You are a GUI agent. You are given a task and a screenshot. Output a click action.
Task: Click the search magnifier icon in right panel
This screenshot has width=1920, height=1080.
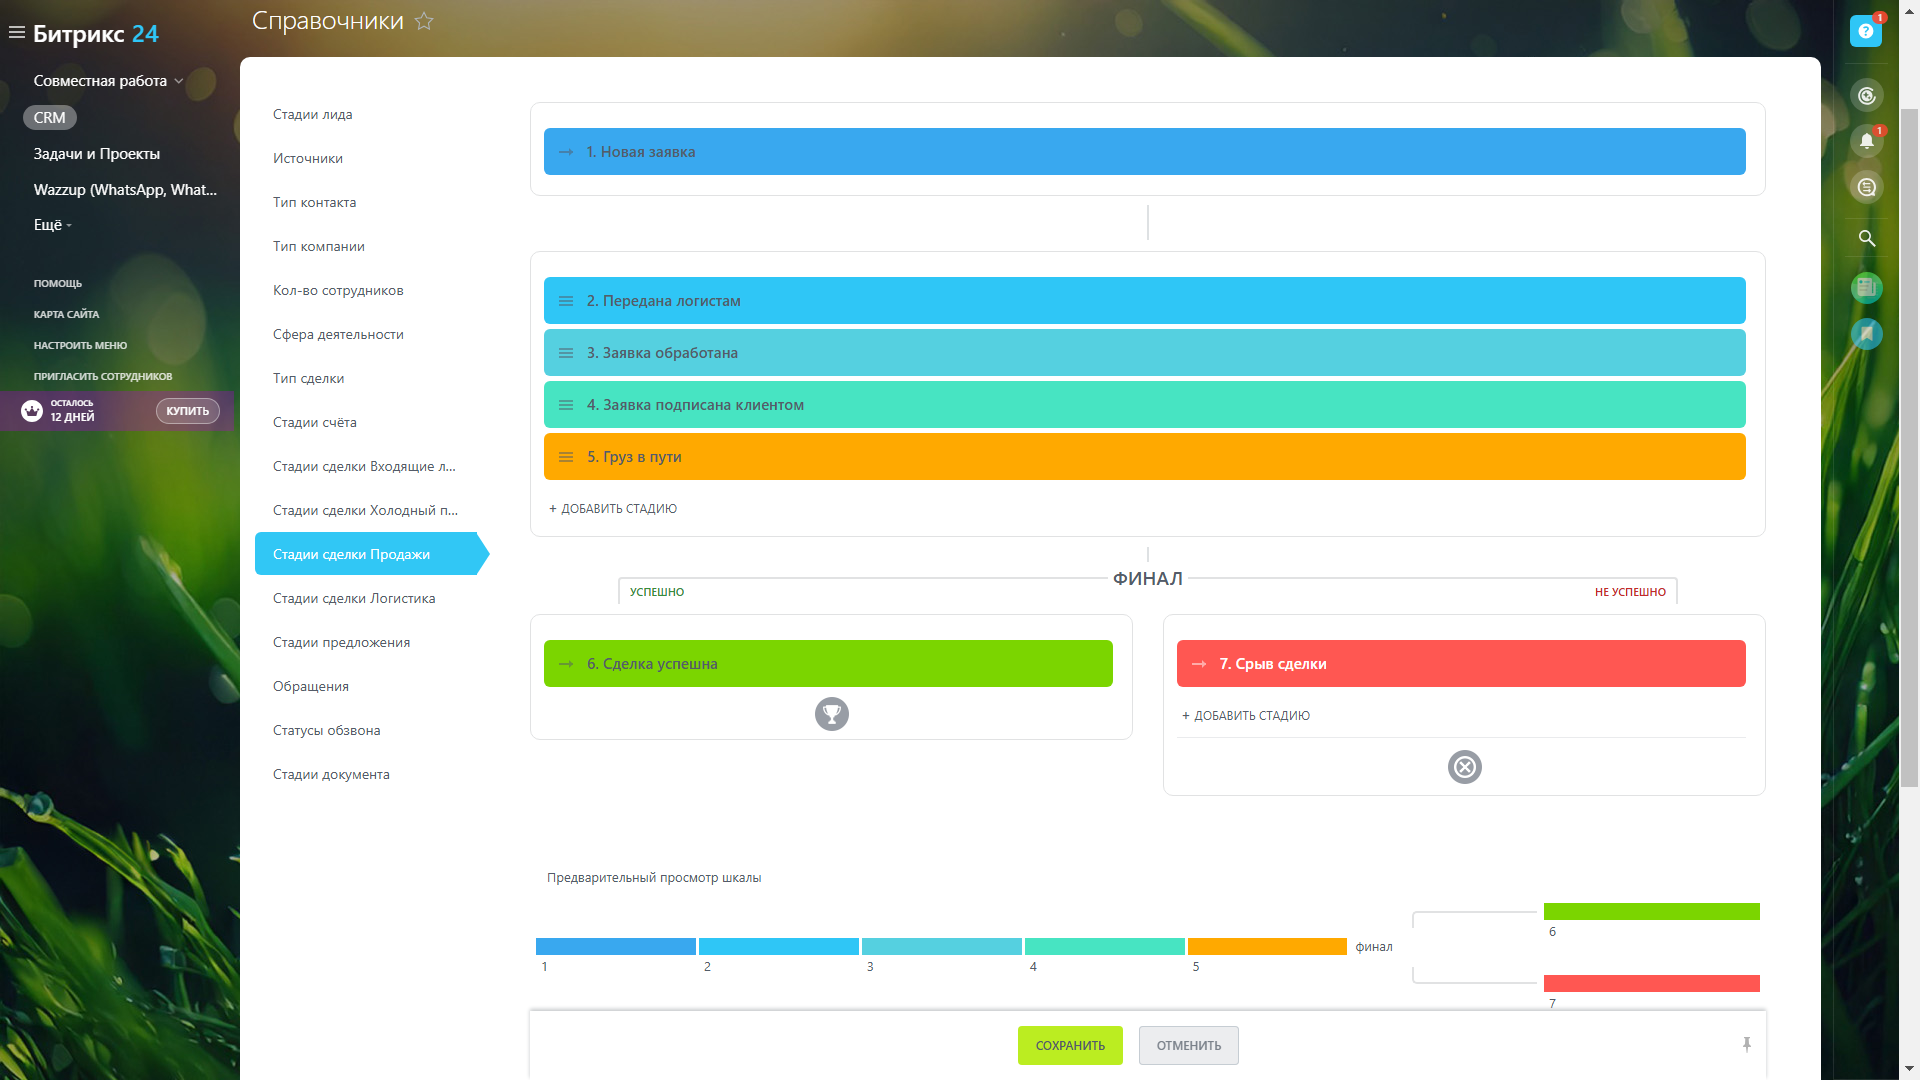[1866, 238]
